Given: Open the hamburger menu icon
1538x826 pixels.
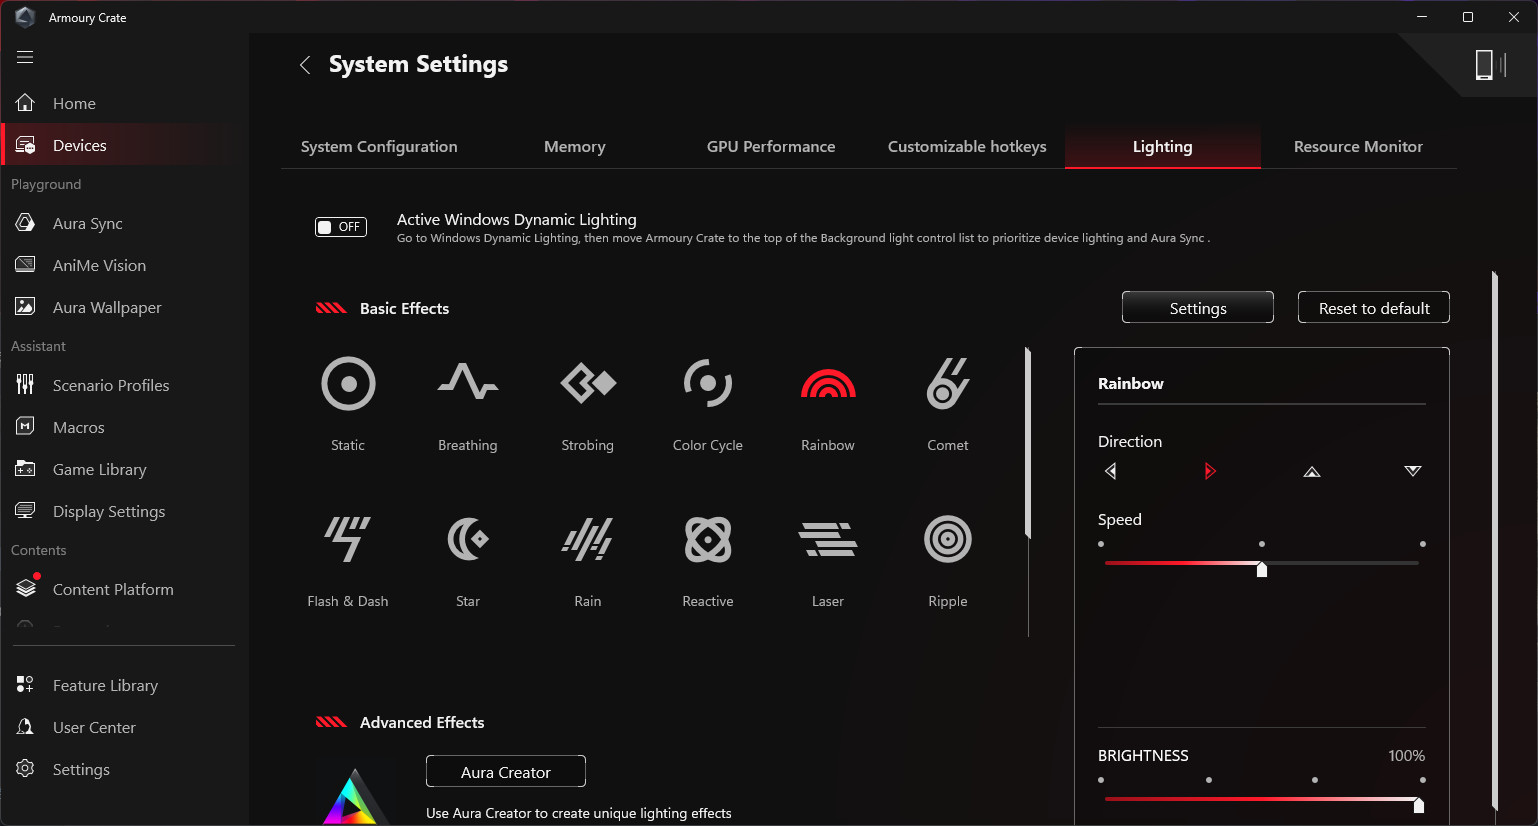Looking at the screenshot, I should tap(25, 57).
